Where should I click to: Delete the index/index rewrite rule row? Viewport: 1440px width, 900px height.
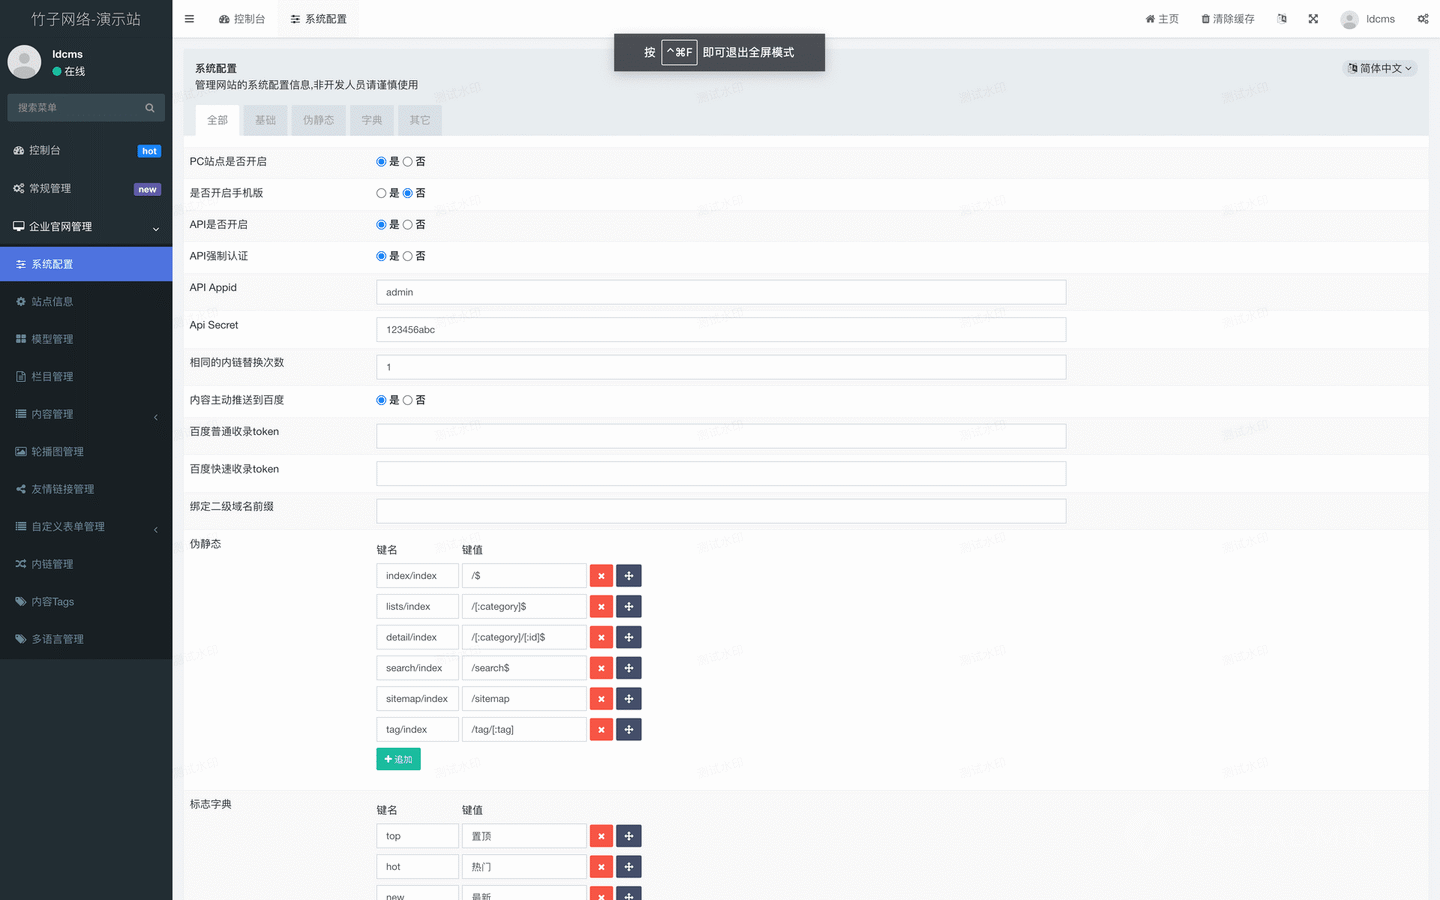coord(601,576)
